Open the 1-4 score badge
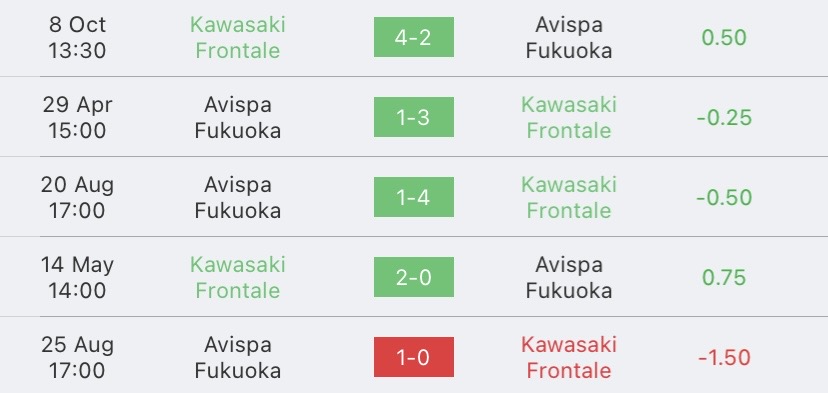 413,197
